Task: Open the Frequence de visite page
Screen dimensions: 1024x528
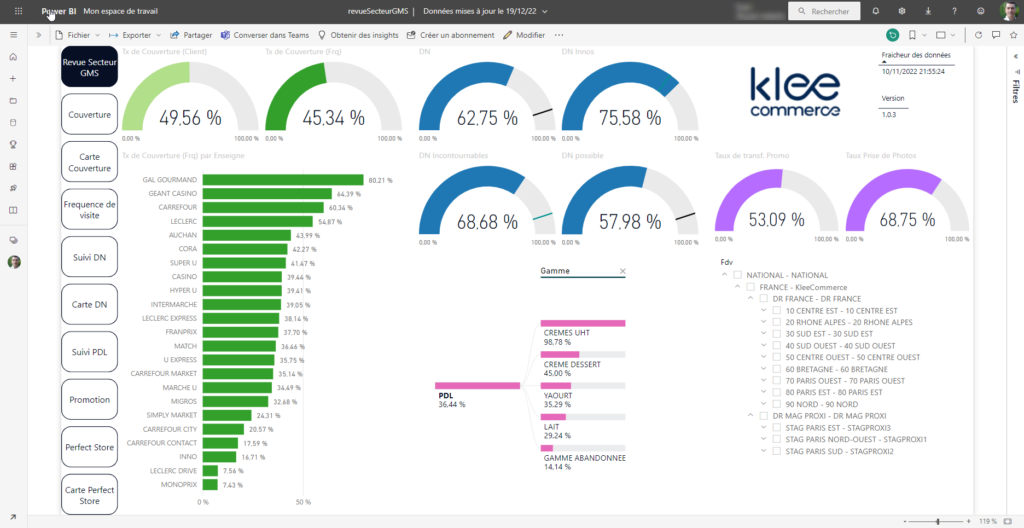Action: point(89,209)
